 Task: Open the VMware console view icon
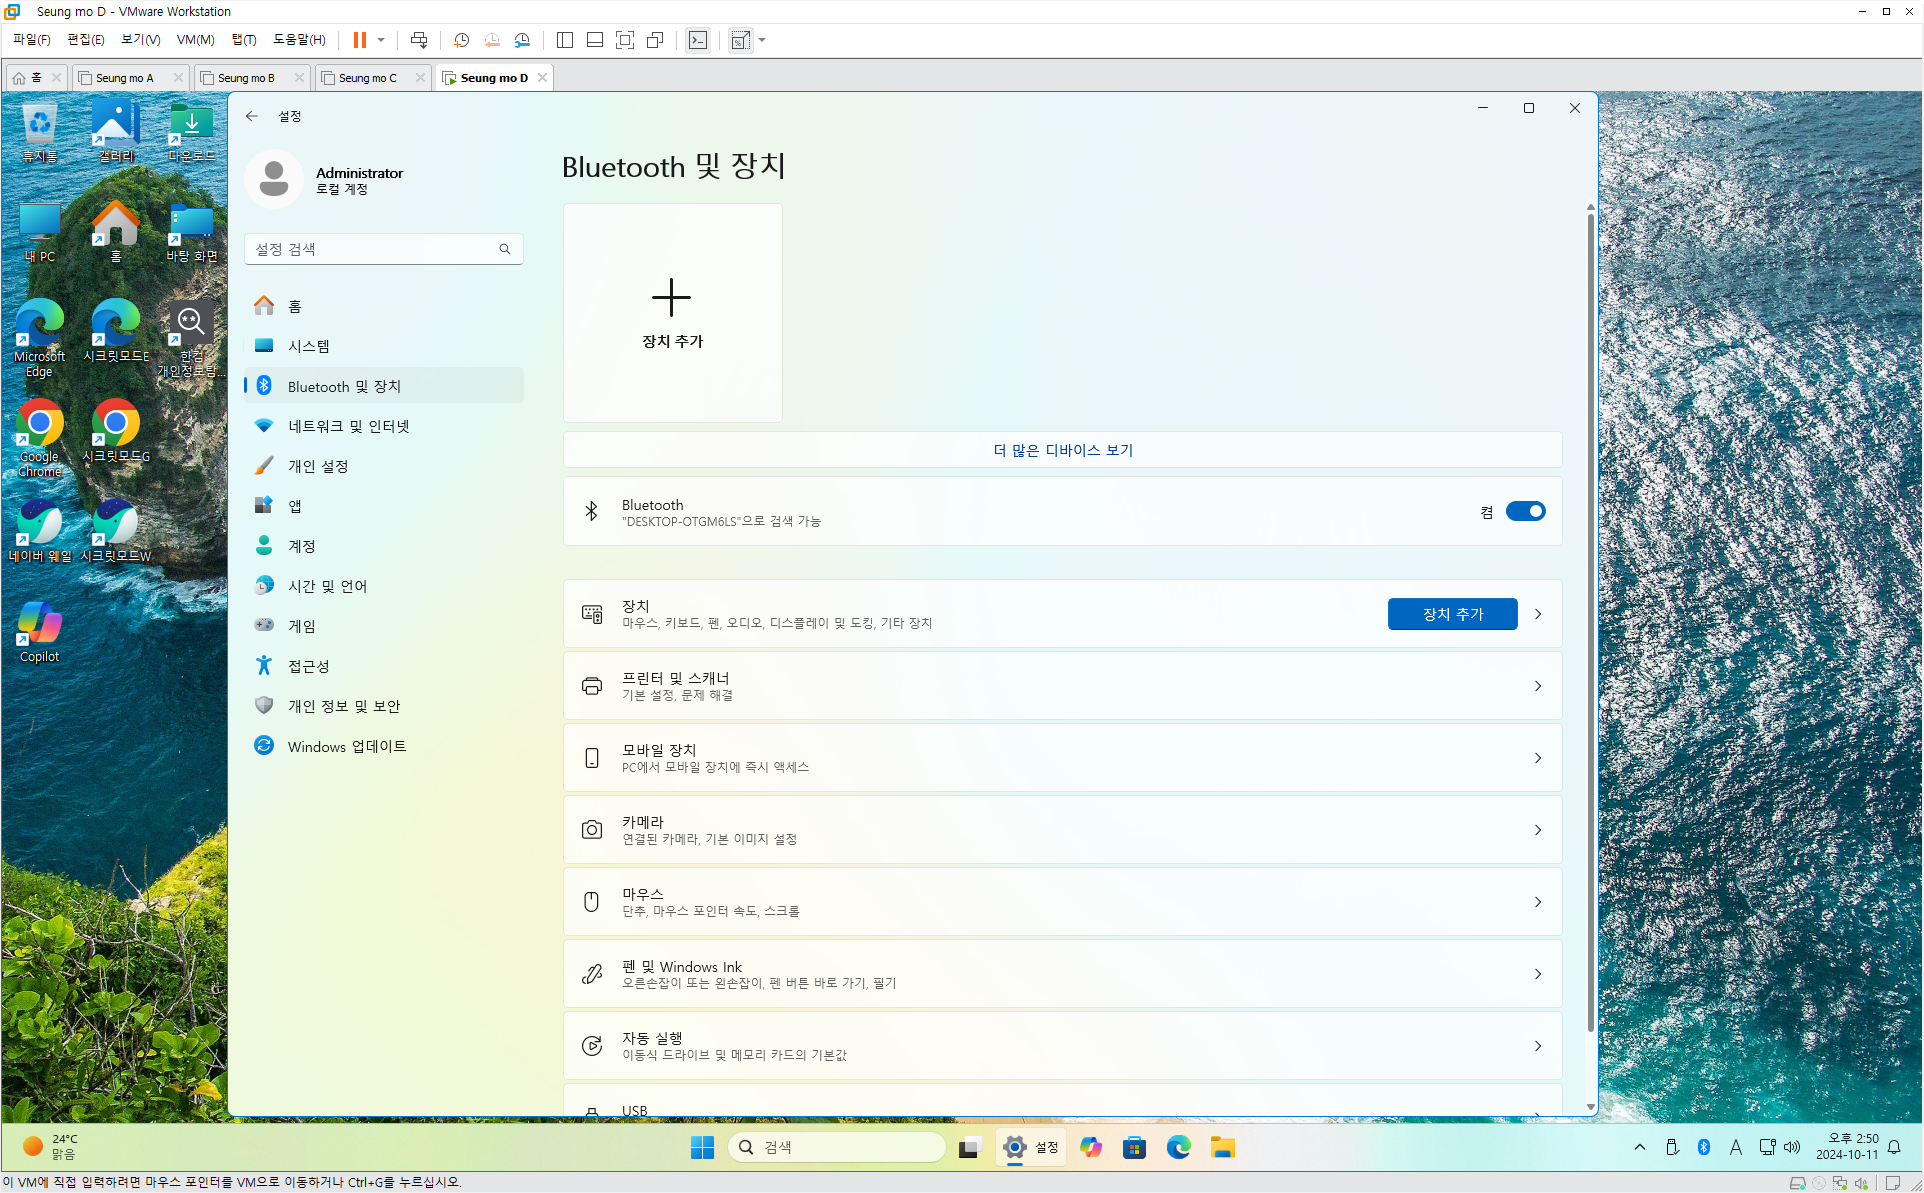(x=697, y=40)
